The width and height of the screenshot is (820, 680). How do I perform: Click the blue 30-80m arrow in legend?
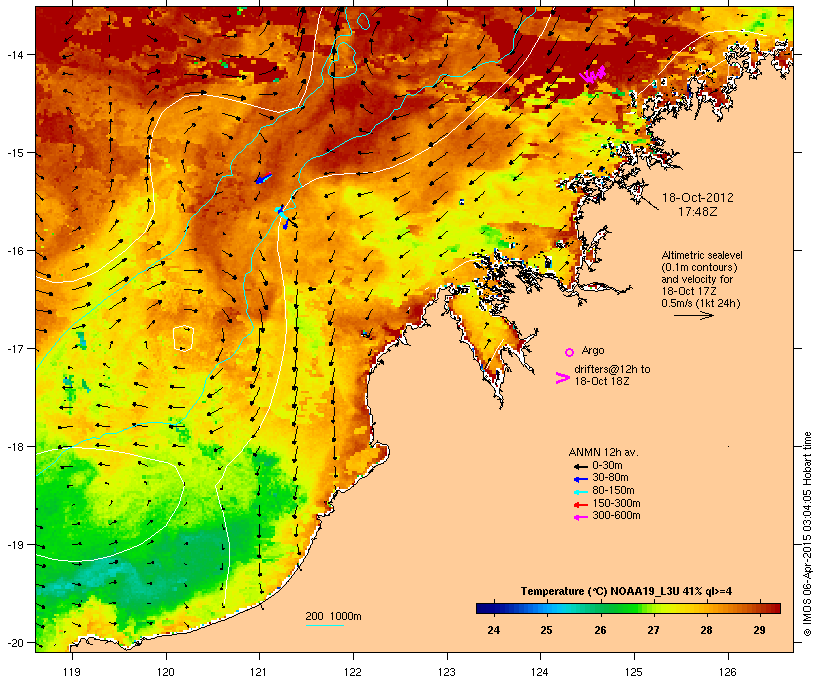580,479
